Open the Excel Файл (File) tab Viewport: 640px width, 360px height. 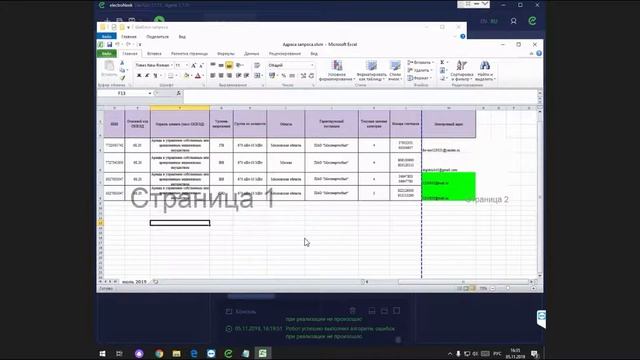107,53
